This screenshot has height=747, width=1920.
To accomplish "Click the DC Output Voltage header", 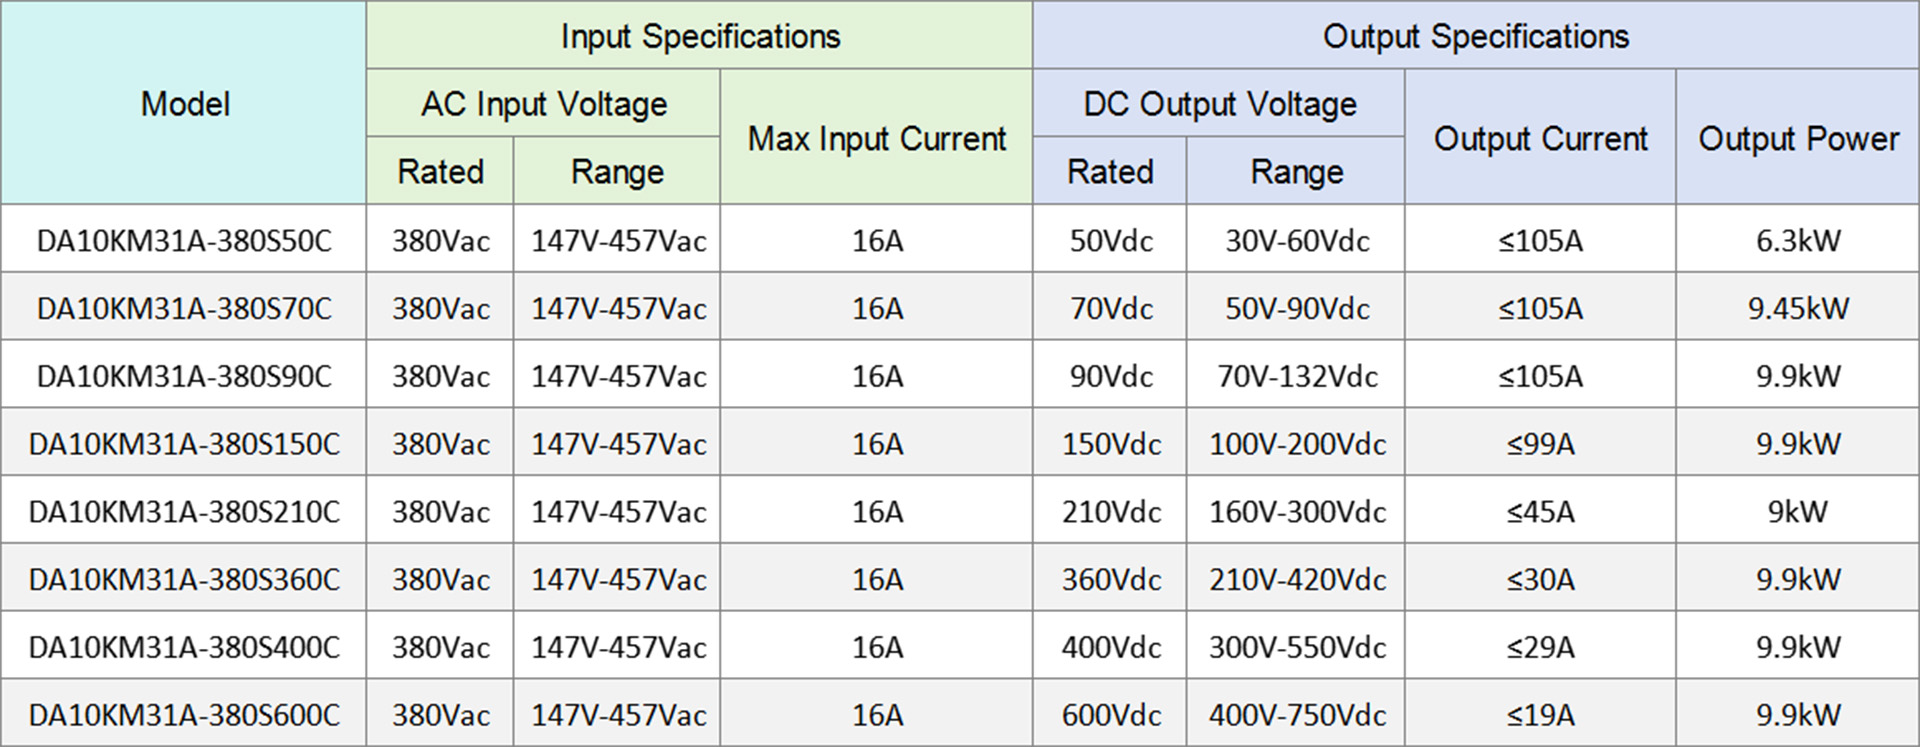I will coord(1220,104).
